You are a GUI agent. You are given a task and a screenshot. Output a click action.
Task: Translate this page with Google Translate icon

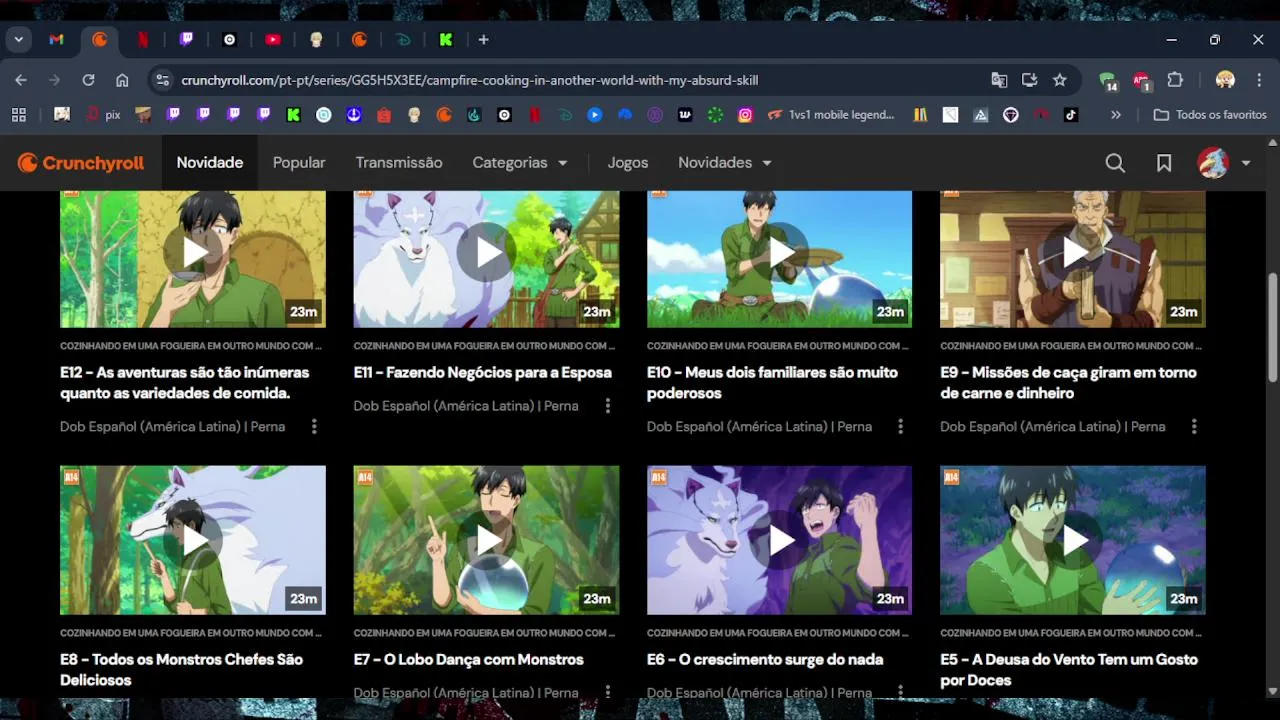pos(999,80)
